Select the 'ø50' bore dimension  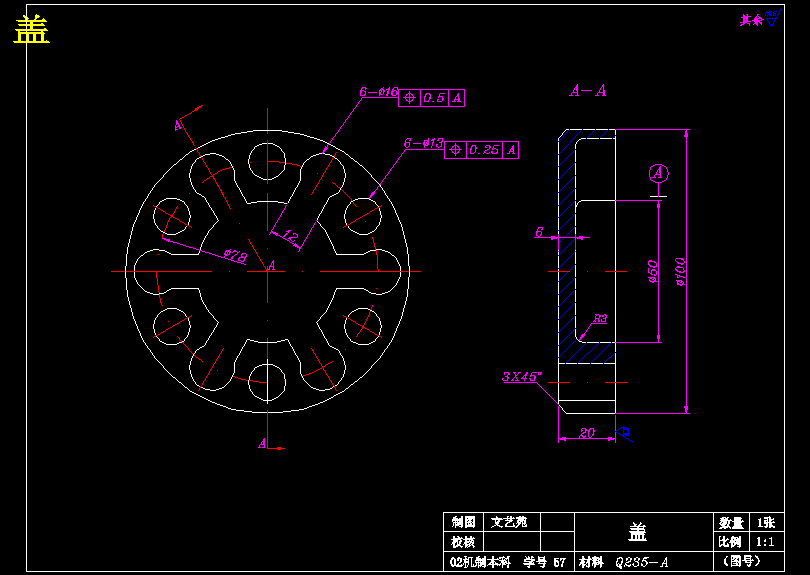652,271
